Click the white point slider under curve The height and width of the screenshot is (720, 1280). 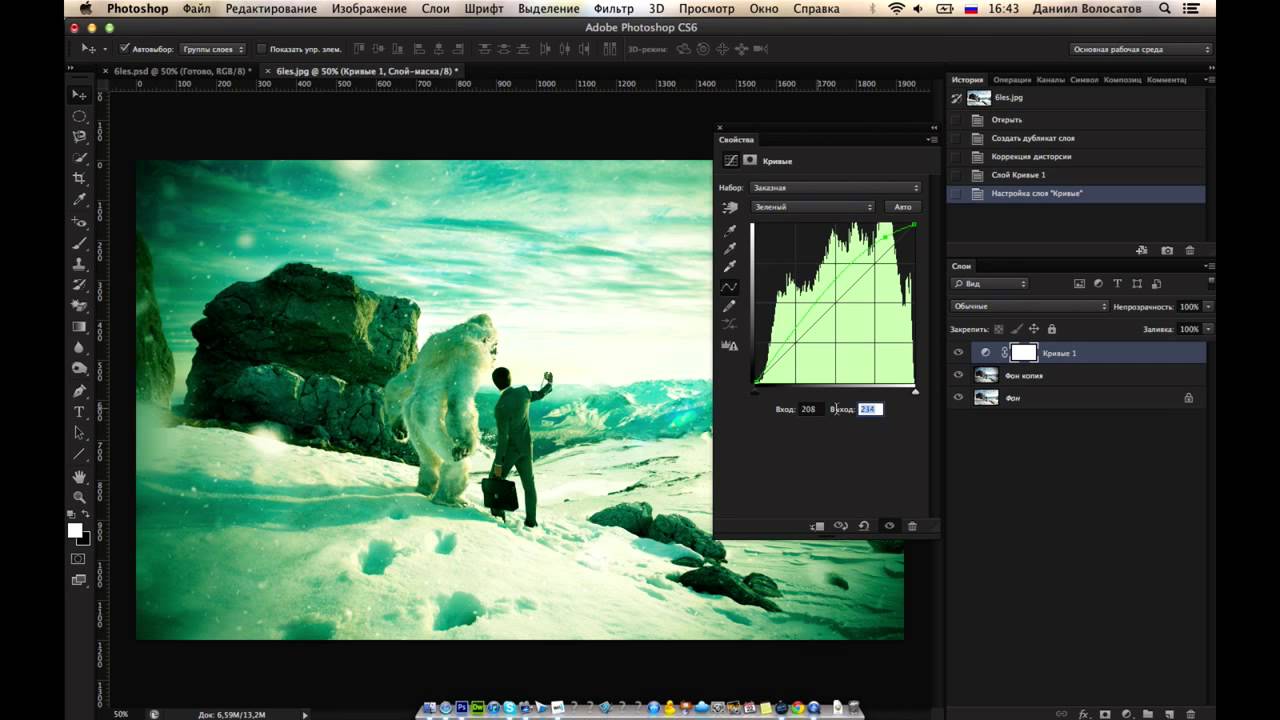click(915, 391)
